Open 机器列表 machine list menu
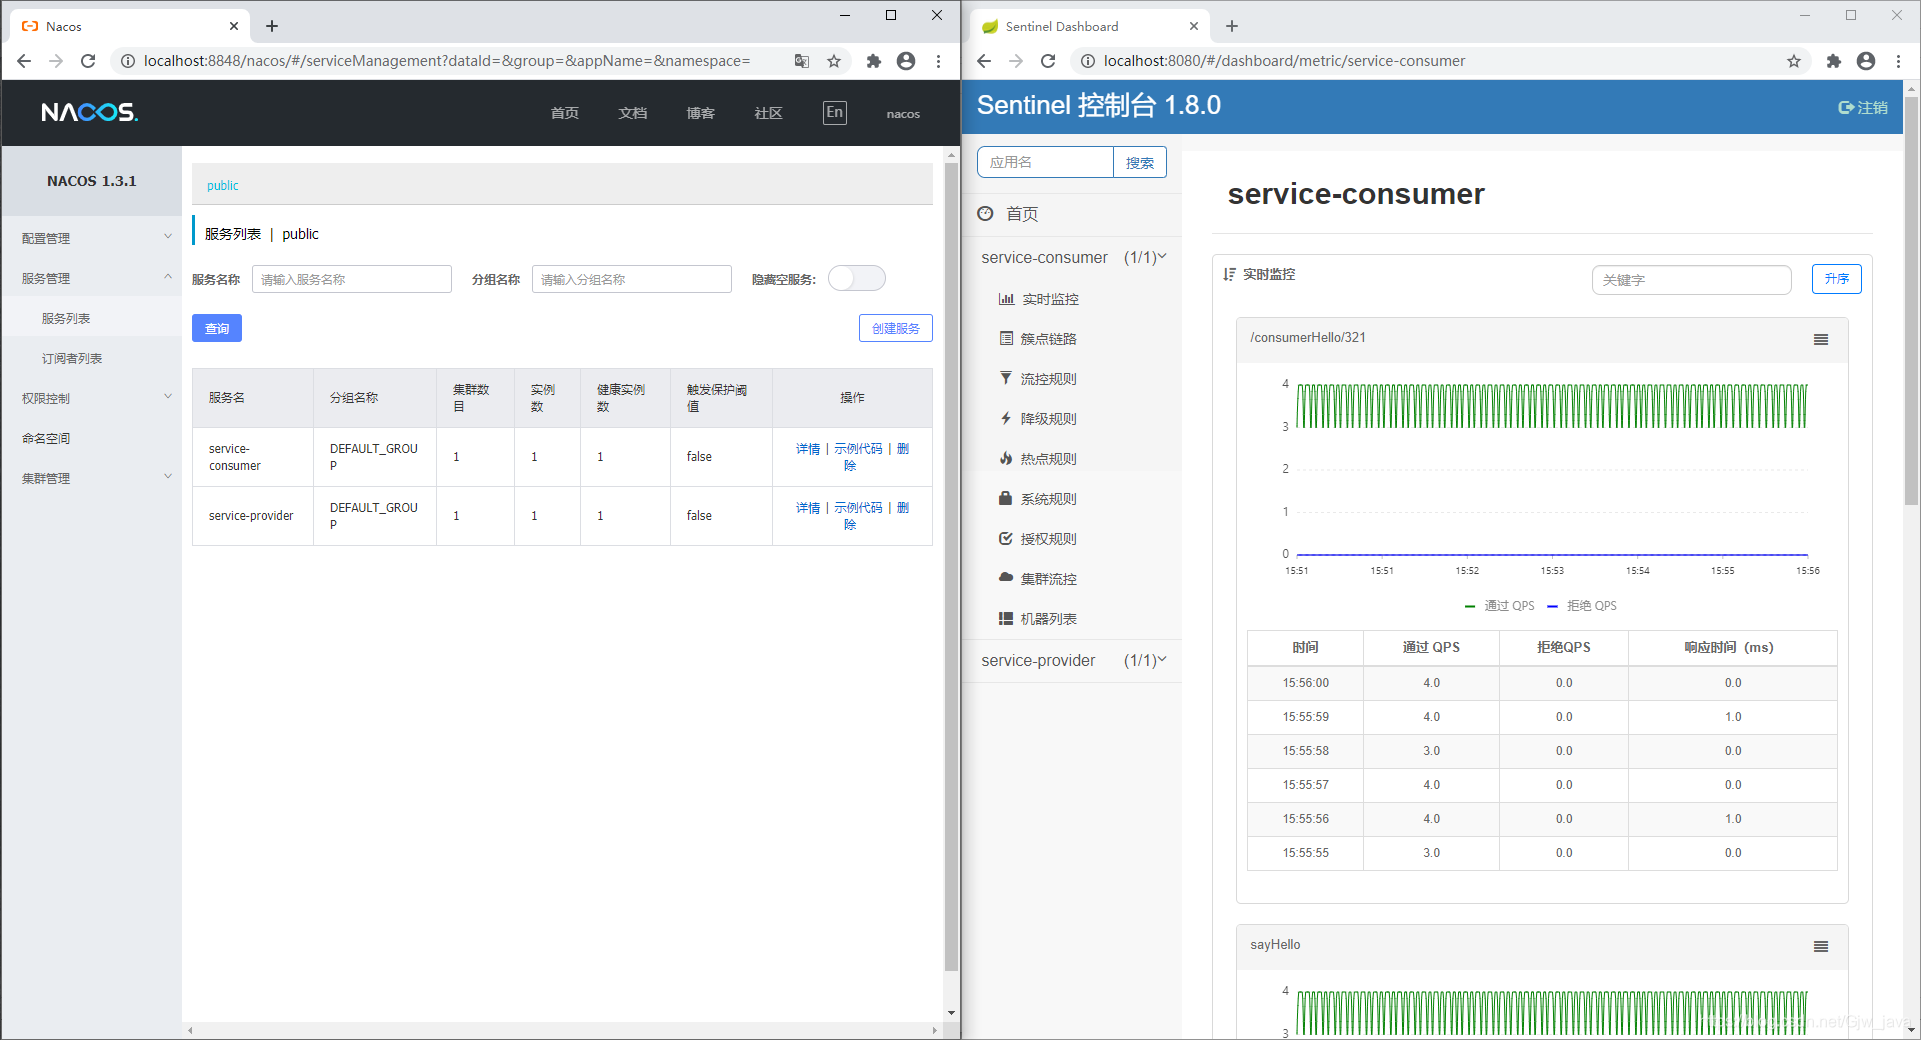Viewport: 1921px width, 1040px height. coord(1039,619)
